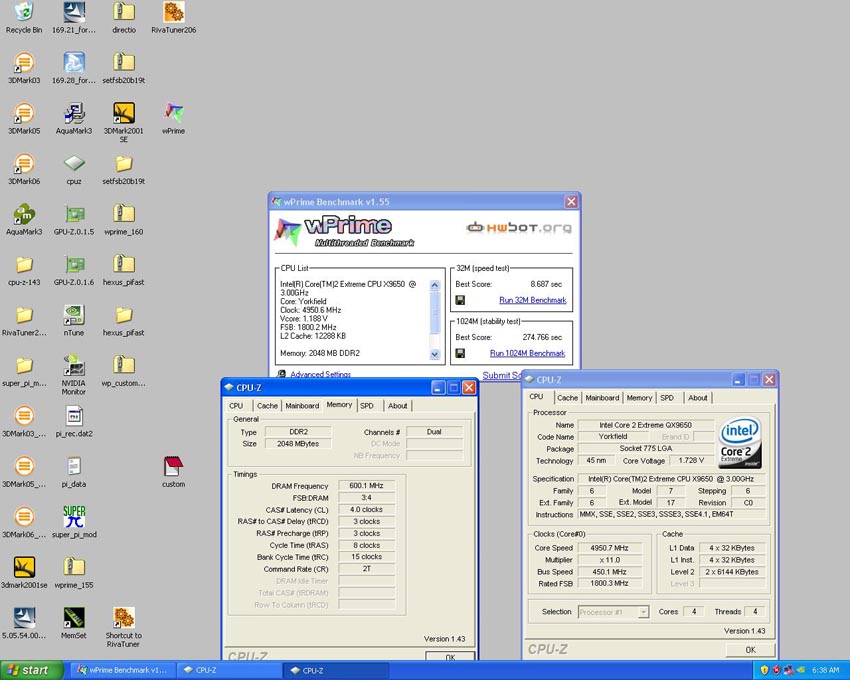The height and width of the screenshot is (680, 850).
Task: Select the 3DMark06 shortcut icon
Action: pyautogui.click(x=24, y=164)
